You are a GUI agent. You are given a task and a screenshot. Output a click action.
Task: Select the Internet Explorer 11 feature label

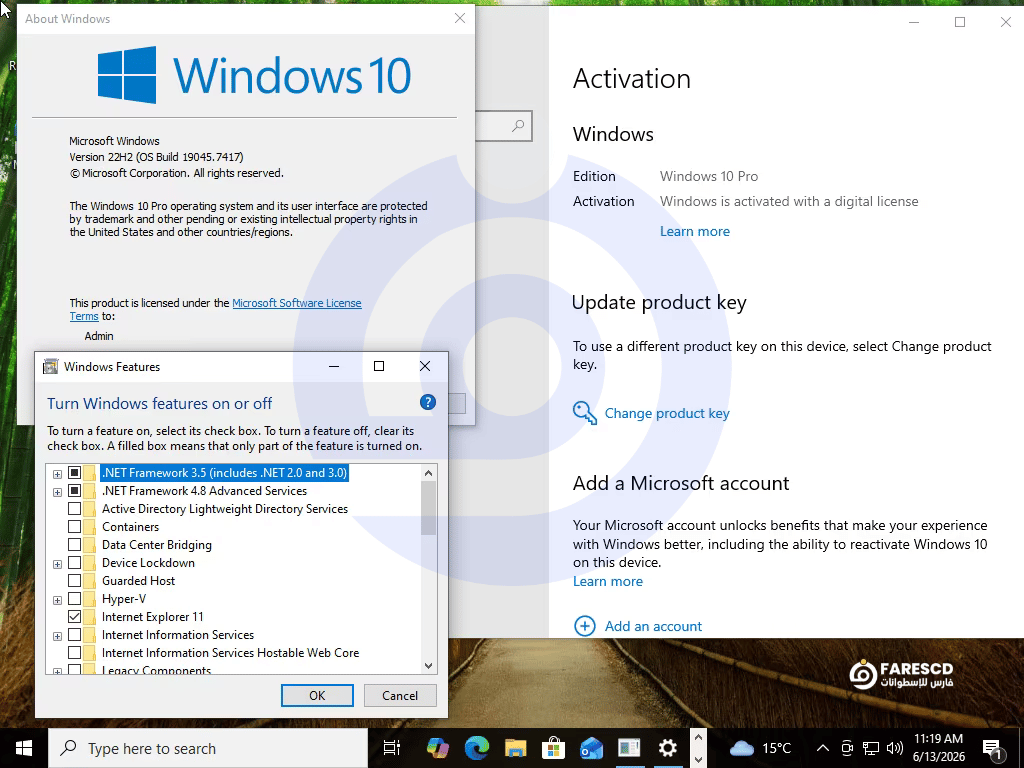(153, 616)
